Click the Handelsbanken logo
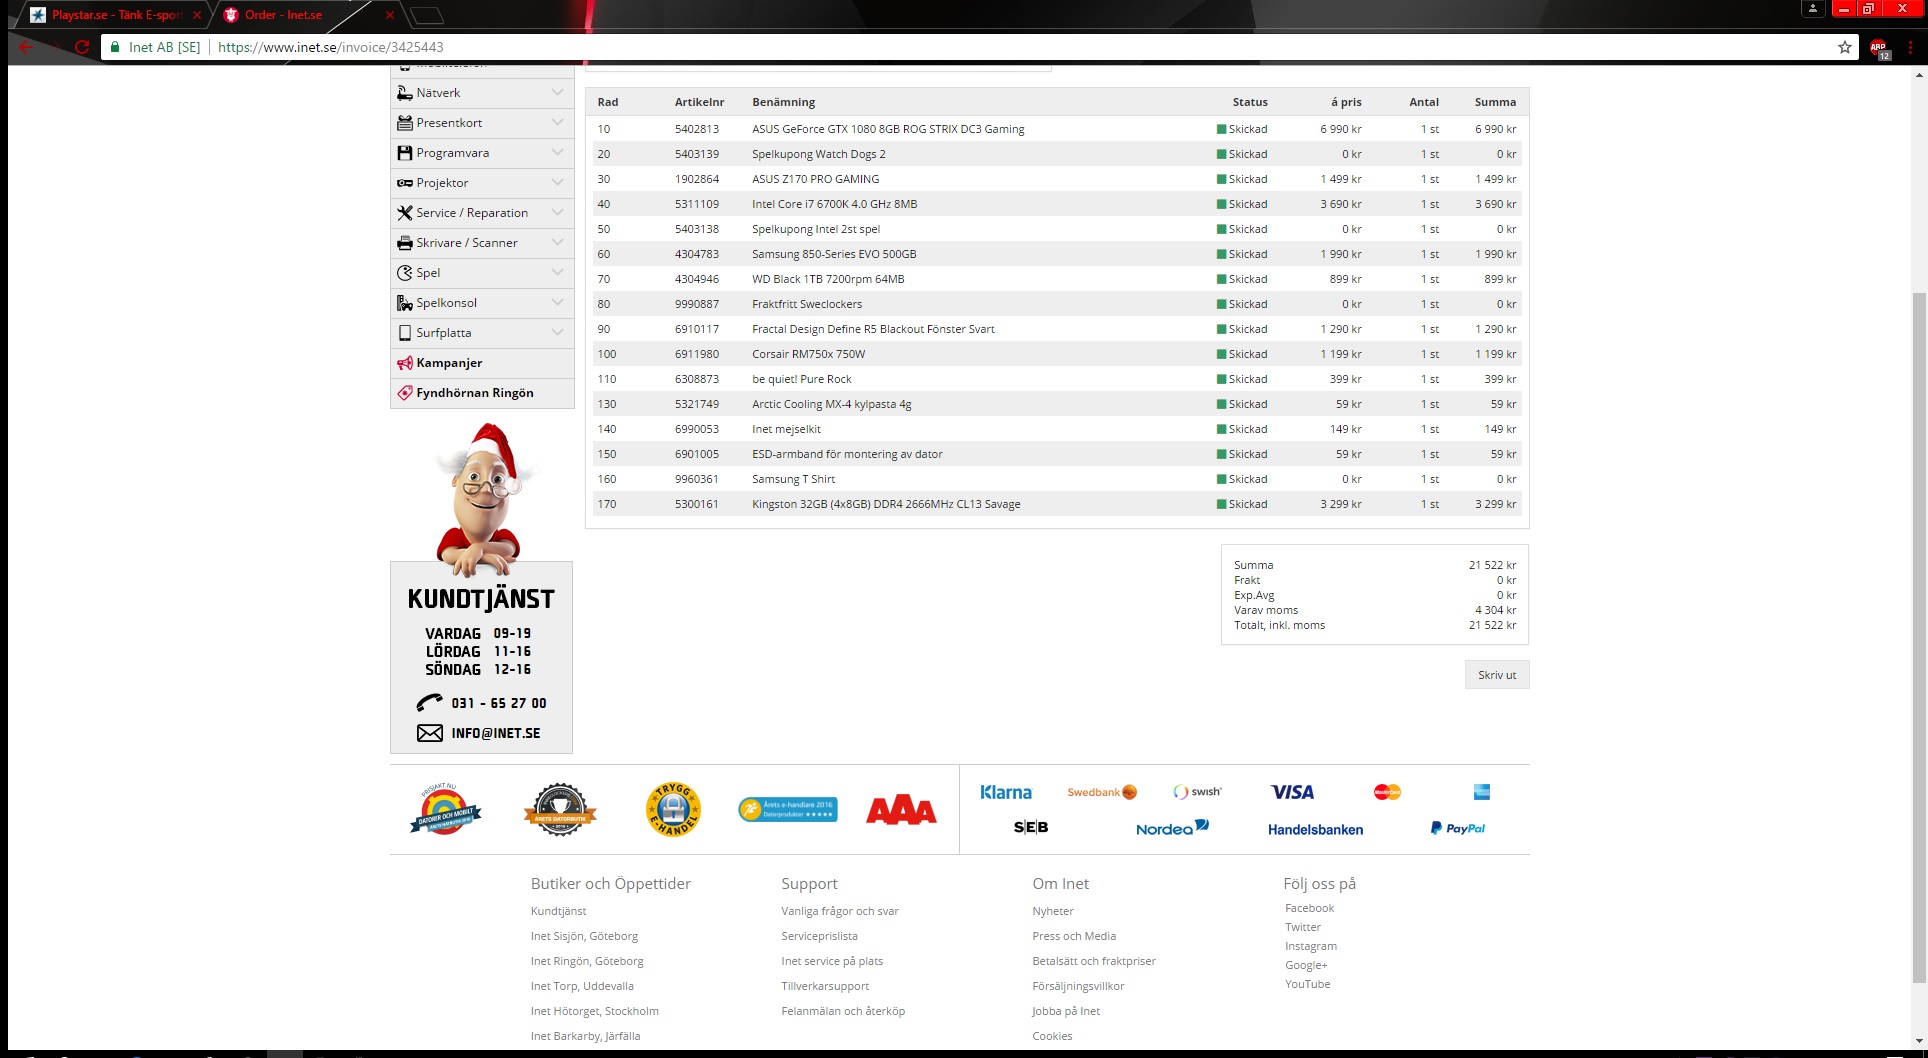The height and width of the screenshot is (1058, 1928). 1315,829
